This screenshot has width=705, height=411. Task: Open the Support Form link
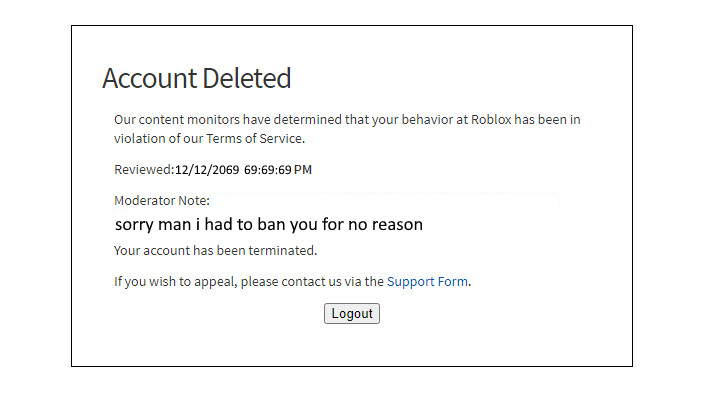427,281
